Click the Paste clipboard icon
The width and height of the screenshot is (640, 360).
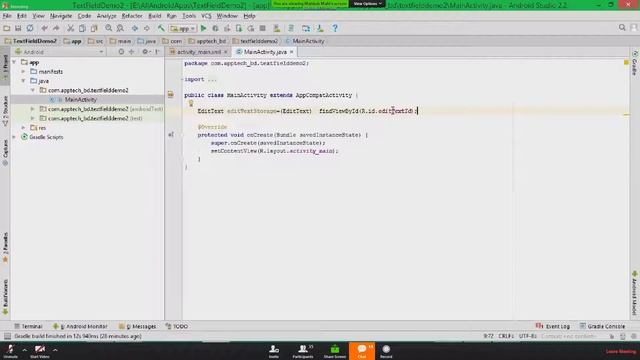pyautogui.click(x=94, y=28)
